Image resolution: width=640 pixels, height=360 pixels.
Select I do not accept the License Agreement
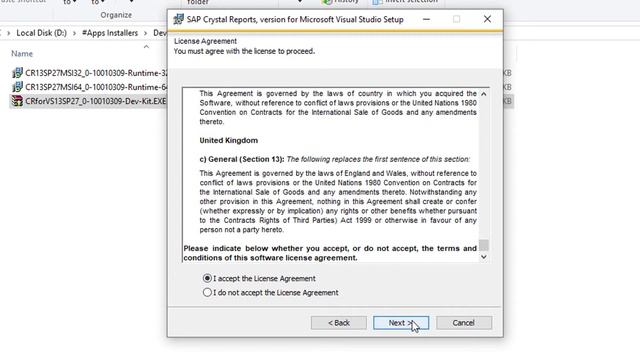pyautogui.click(x=271, y=293)
